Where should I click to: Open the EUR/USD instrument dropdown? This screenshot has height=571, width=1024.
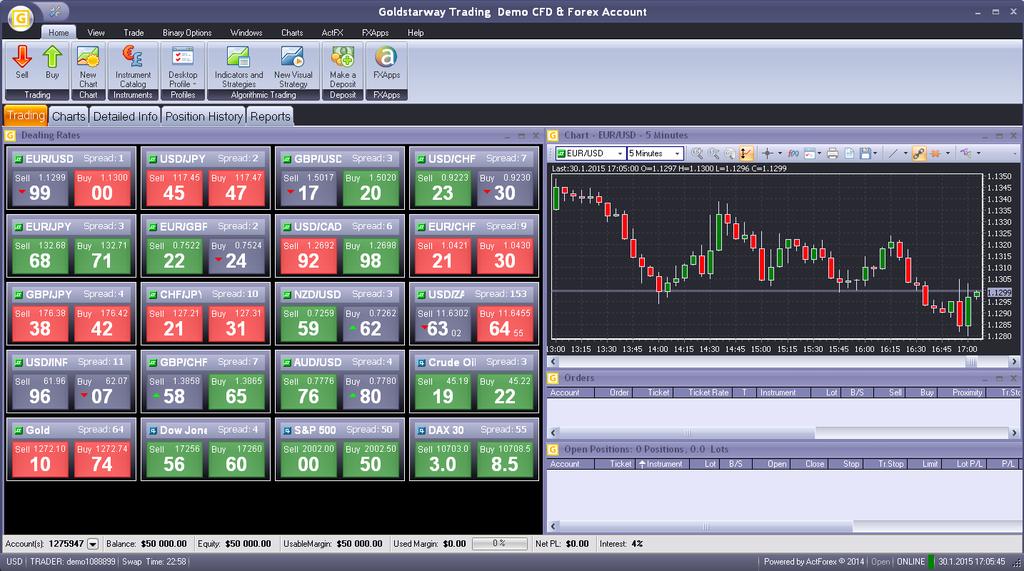pos(620,154)
